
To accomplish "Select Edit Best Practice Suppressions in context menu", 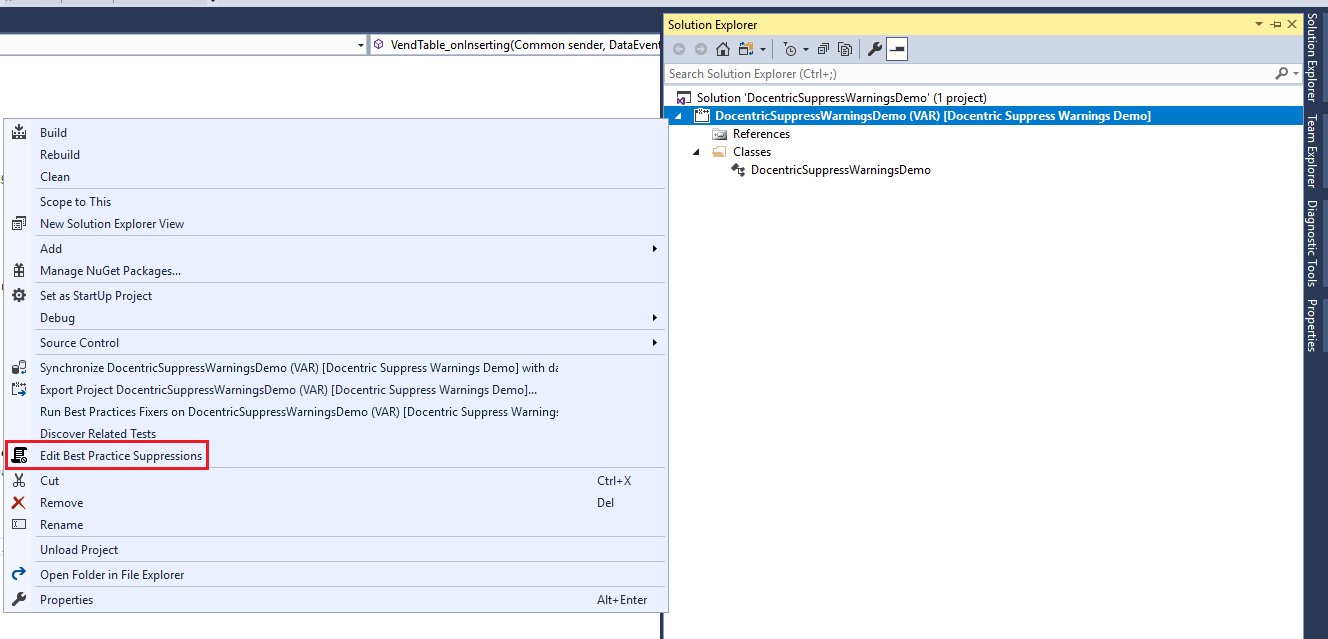I will click(x=121, y=455).
